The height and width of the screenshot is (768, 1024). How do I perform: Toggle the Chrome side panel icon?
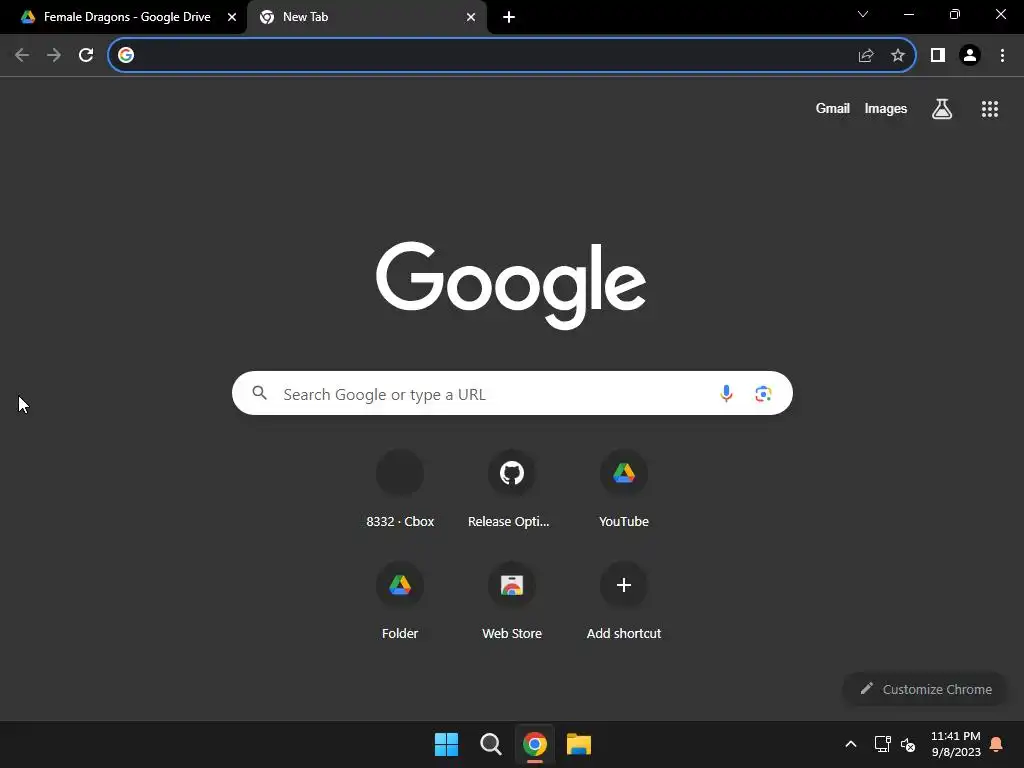938,56
